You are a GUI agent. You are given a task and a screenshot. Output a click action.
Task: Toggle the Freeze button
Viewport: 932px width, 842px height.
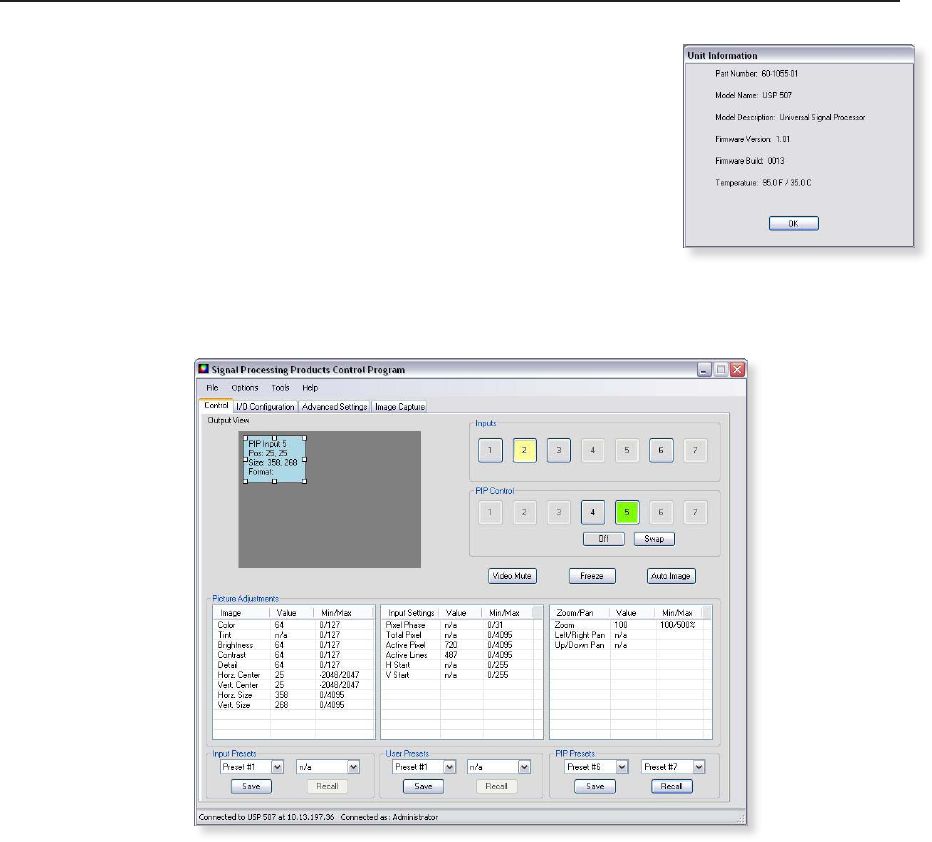tap(591, 576)
